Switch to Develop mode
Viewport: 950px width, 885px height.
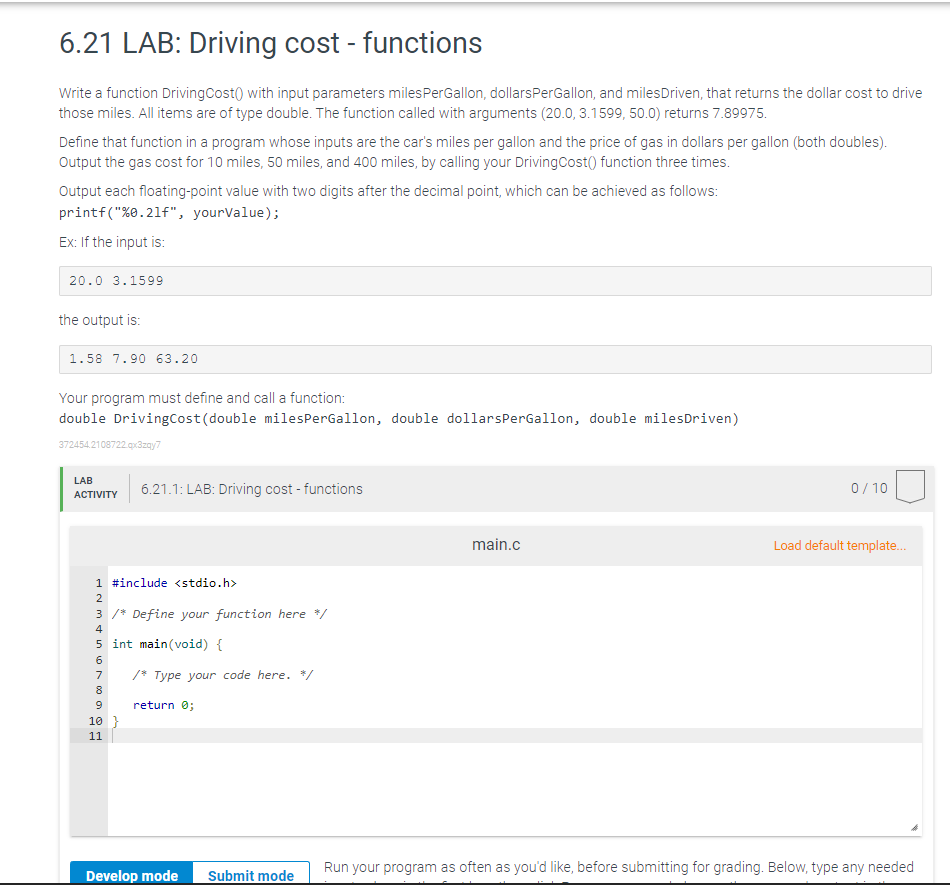click(131, 874)
